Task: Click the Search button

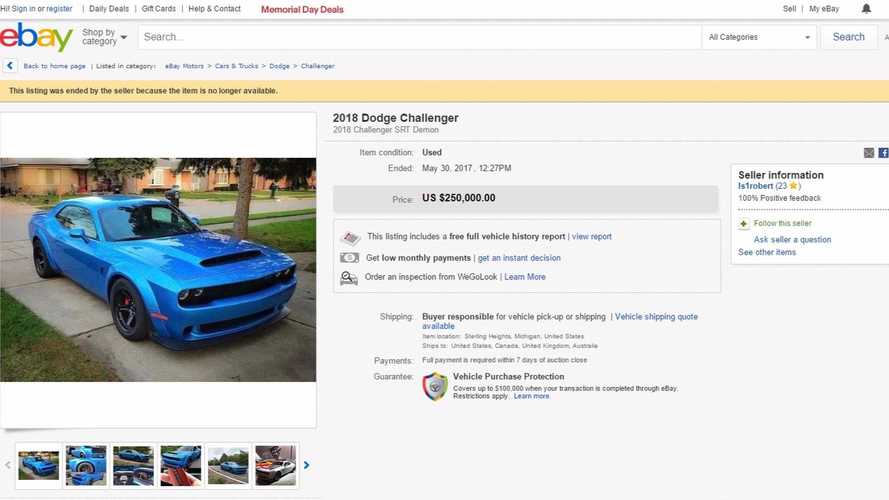Action: tap(849, 37)
